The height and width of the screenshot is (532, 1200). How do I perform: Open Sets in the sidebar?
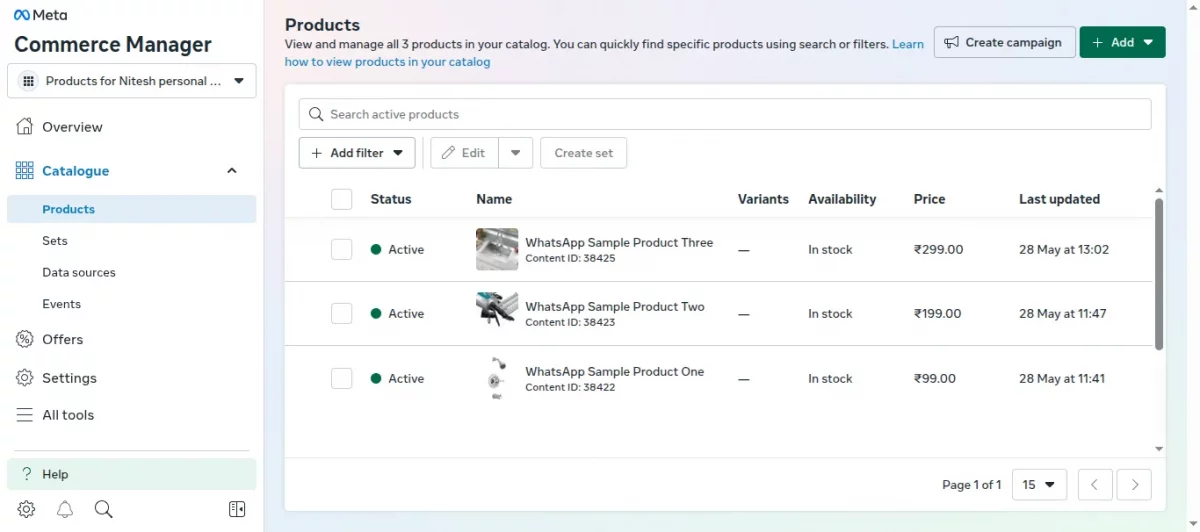point(132,241)
